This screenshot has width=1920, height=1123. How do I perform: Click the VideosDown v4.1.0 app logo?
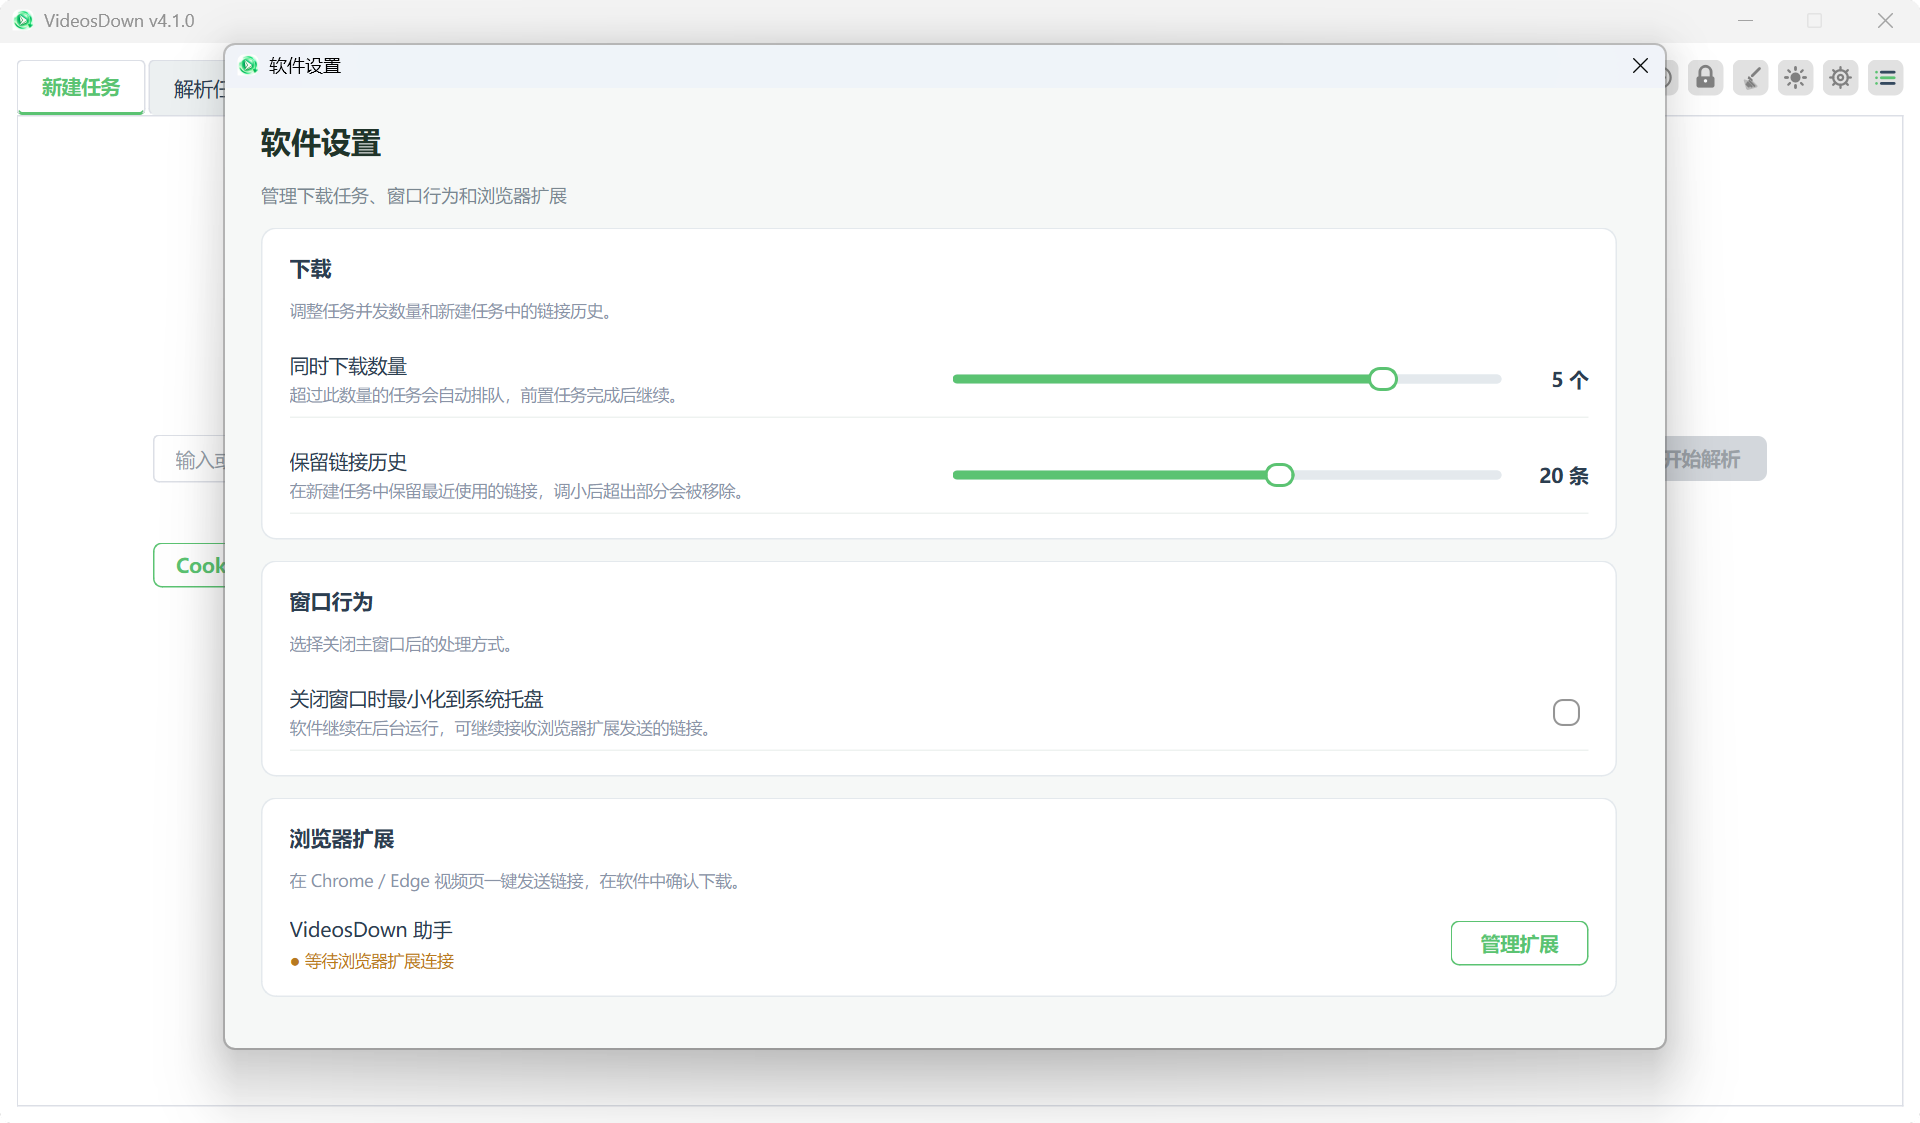pos(24,20)
